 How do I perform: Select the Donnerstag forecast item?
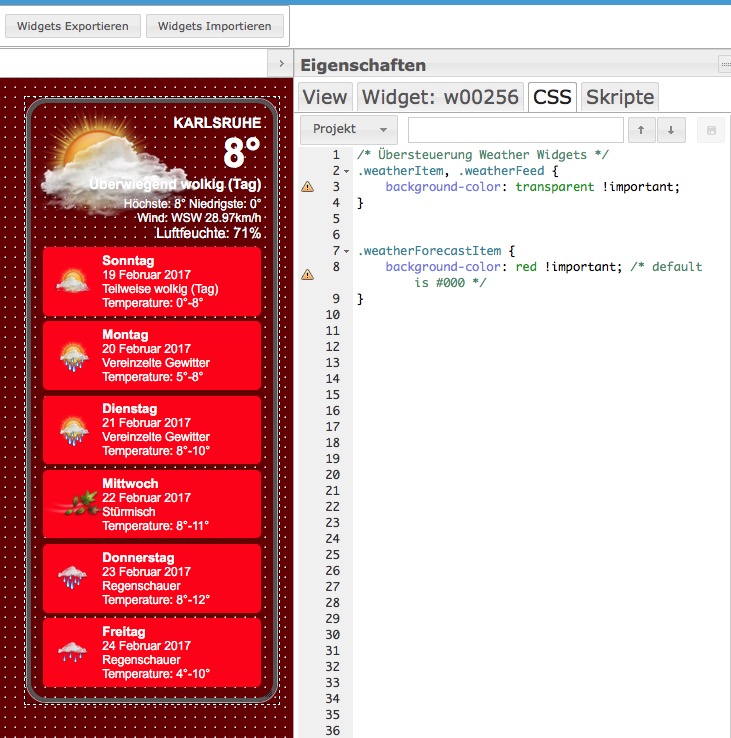click(152, 579)
